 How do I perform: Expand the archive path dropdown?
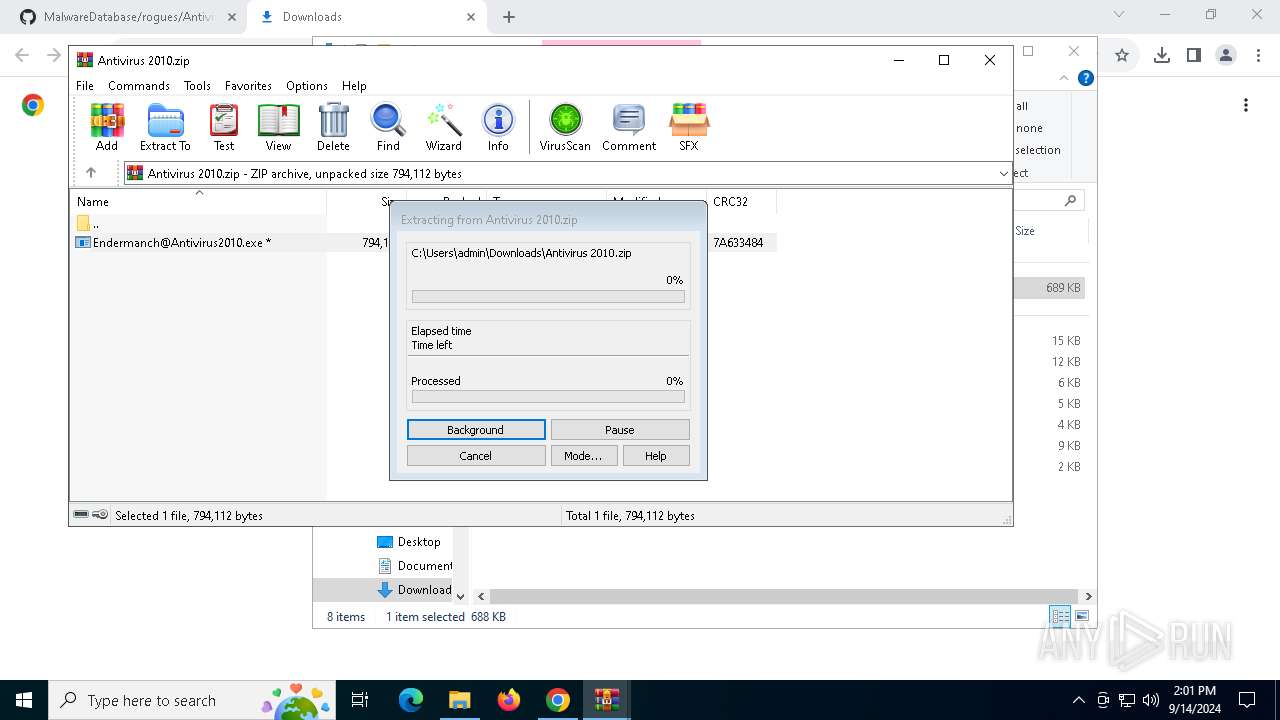click(x=1003, y=173)
